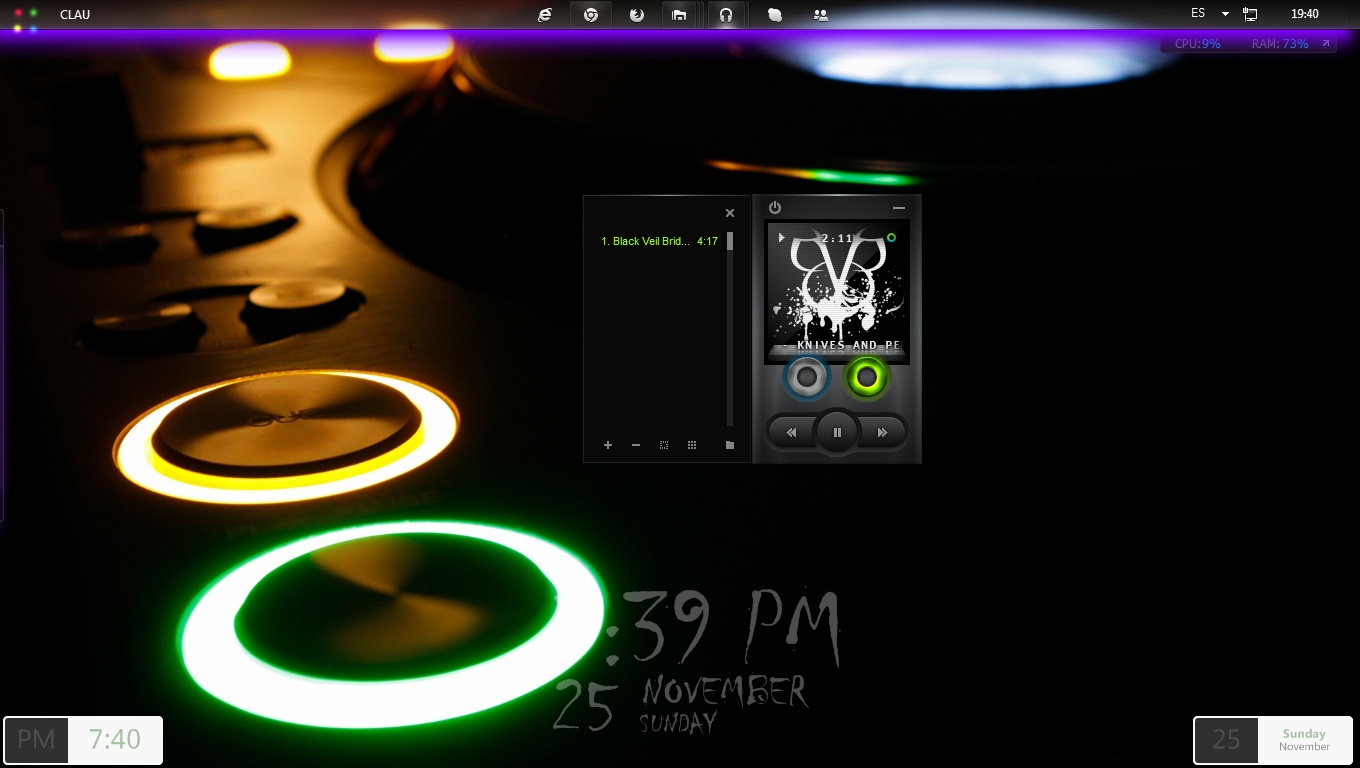Viewport: 1360px width, 768px height.
Task: Click the 19:40 system clock
Action: 1304,14
